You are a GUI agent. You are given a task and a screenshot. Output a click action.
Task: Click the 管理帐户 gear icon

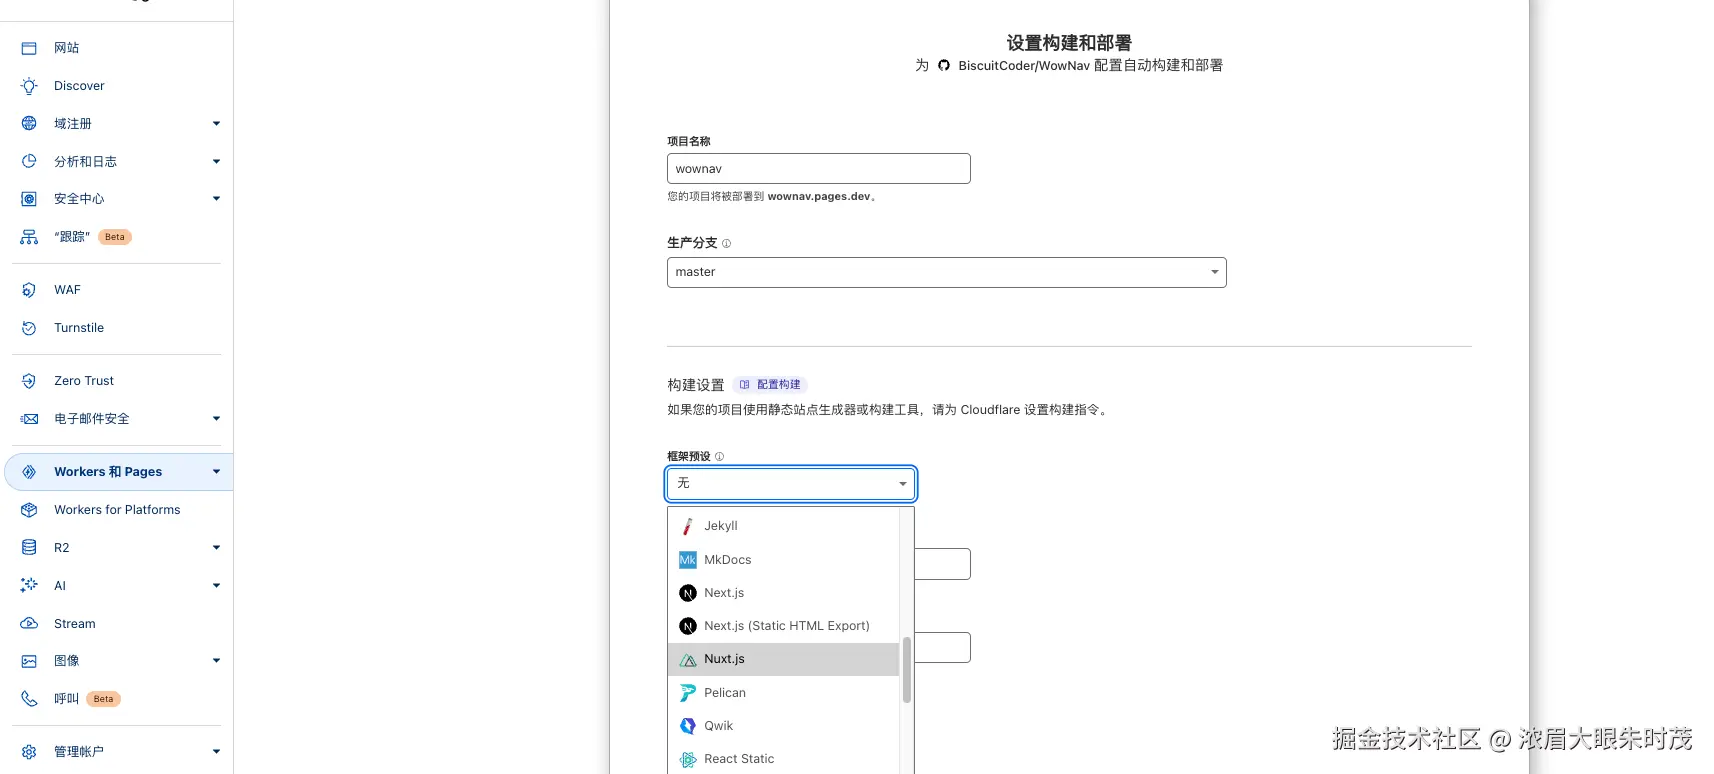pos(29,752)
